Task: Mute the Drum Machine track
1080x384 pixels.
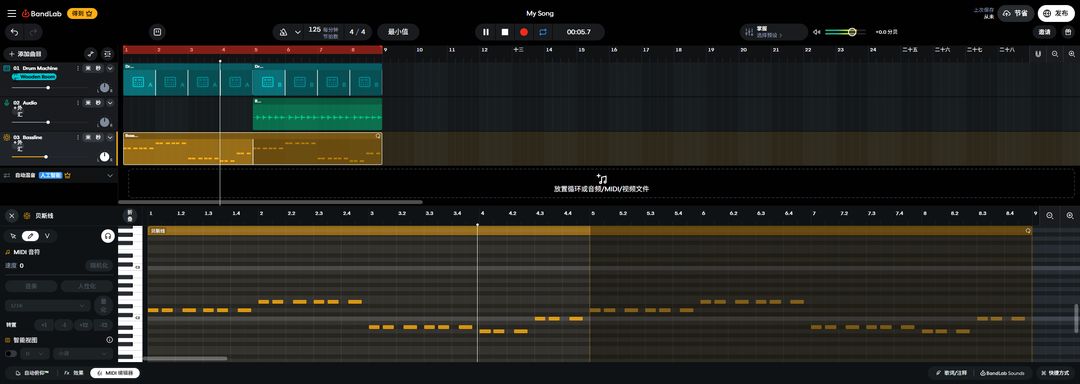Action: point(87,68)
